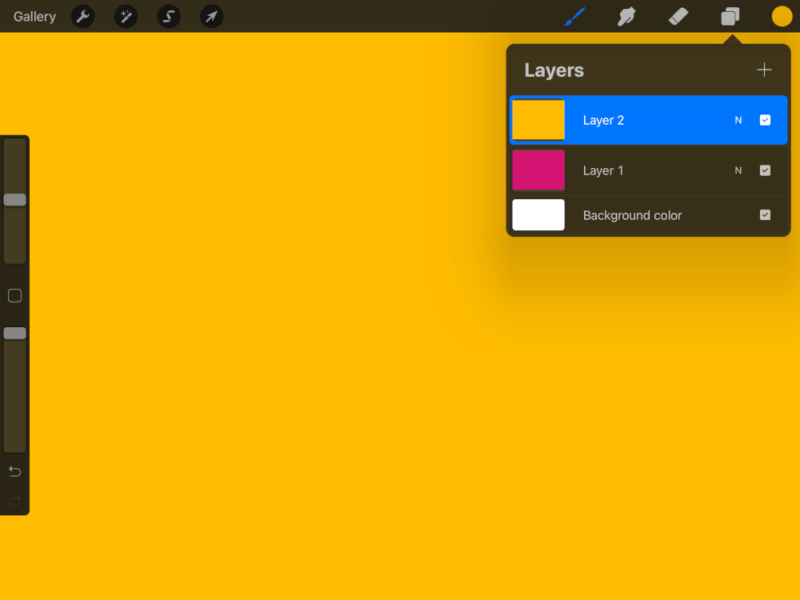This screenshot has height=600, width=800.
Task: Return to the Gallery
Action: click(x=34, y=16)
